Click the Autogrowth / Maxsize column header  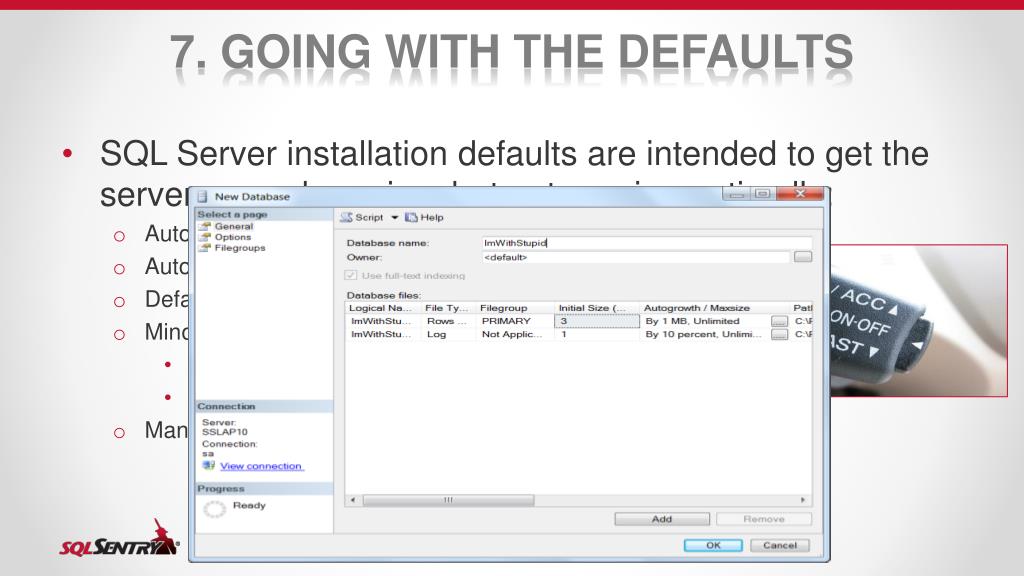(714, 308)
